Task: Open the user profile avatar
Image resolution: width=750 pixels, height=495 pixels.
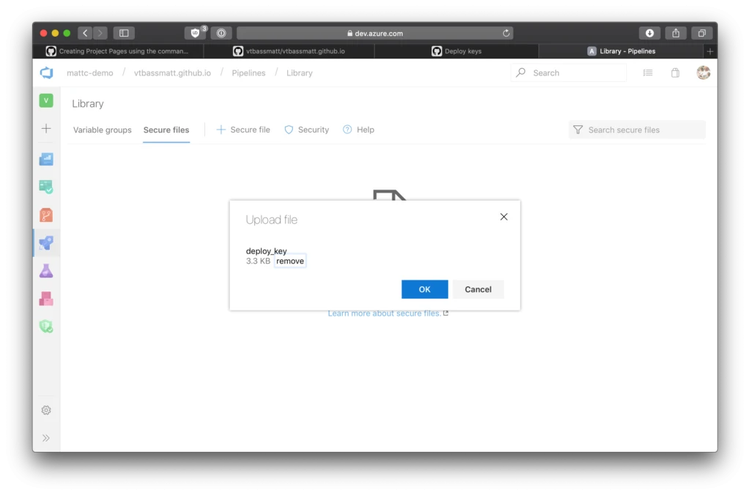Action: click(703, 73)
